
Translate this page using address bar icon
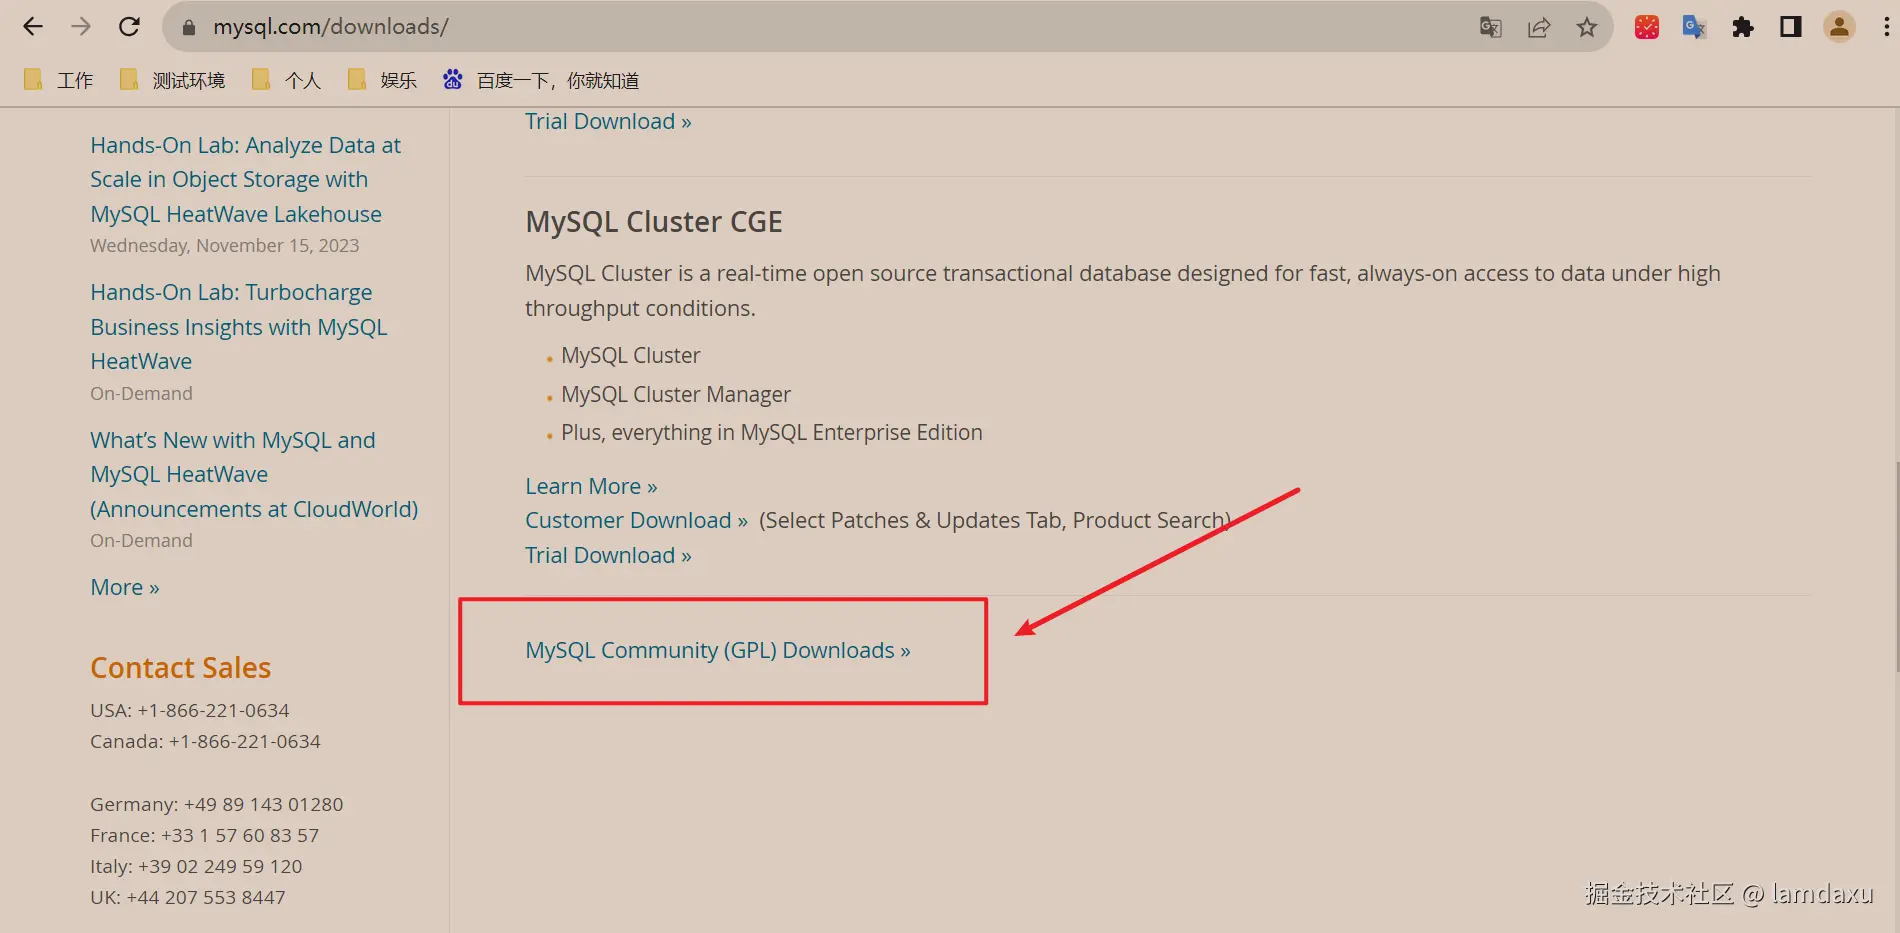pyautogui.click(x=1491, y=27)
